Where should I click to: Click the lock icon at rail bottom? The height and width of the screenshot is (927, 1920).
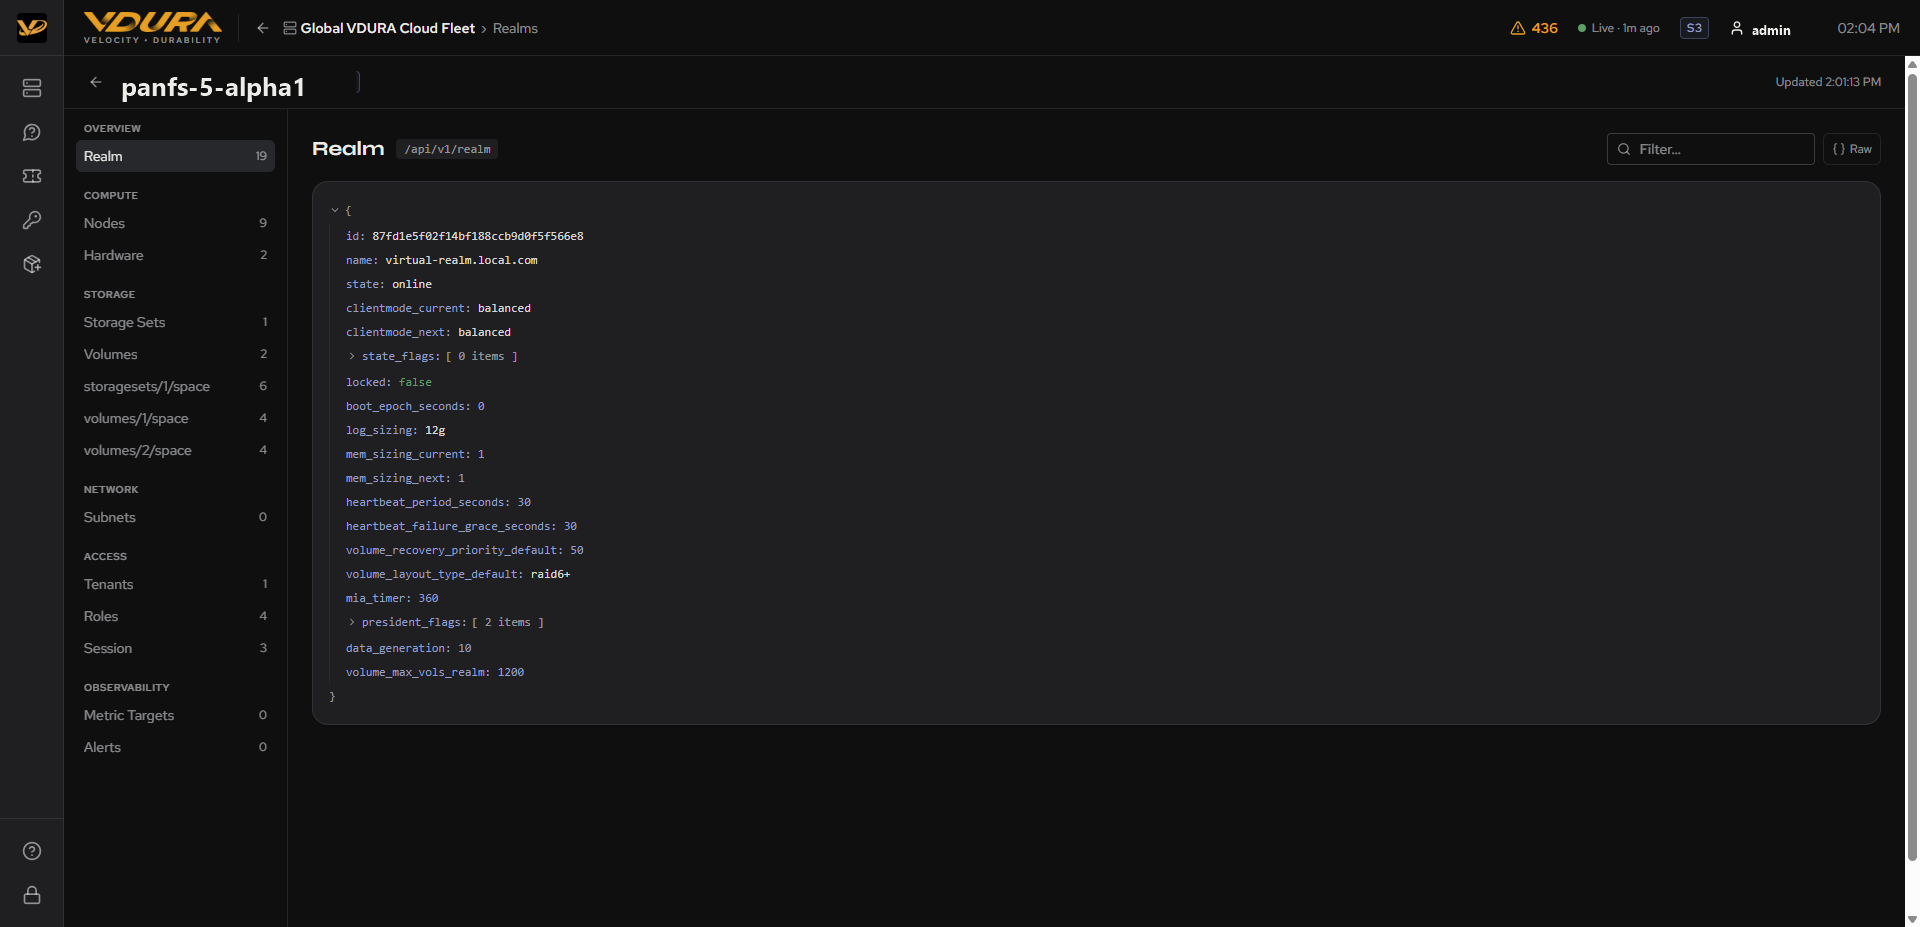click(32, 895)
